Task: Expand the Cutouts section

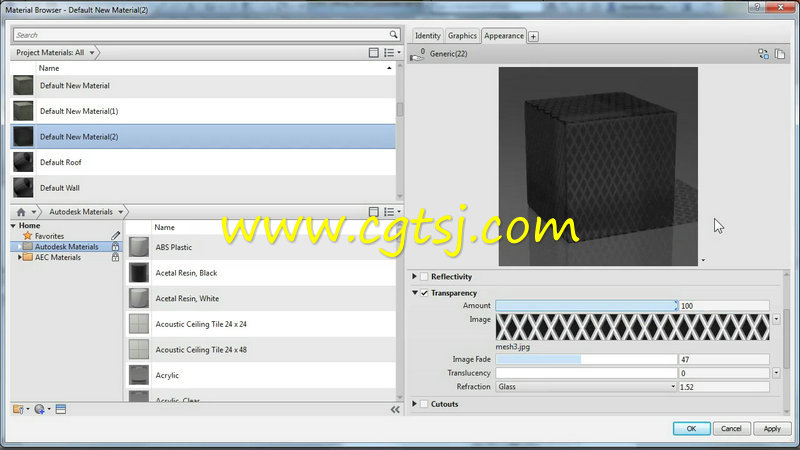Action: coord(414,404)
